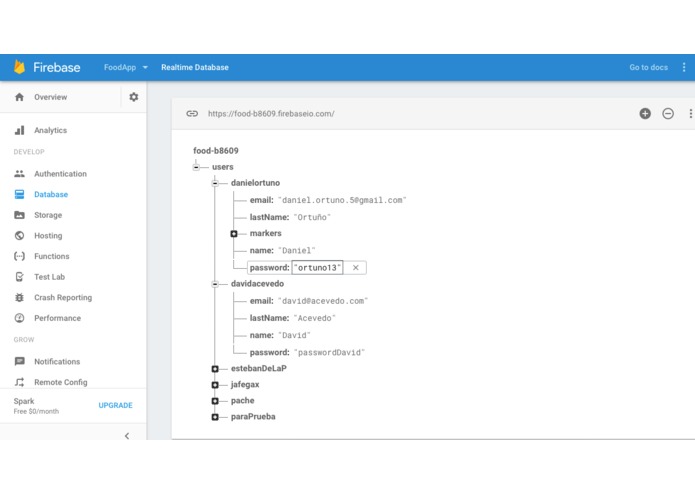This screenshot has height=494, width=695.
Task: Expand the markers node
Action: 234,233
